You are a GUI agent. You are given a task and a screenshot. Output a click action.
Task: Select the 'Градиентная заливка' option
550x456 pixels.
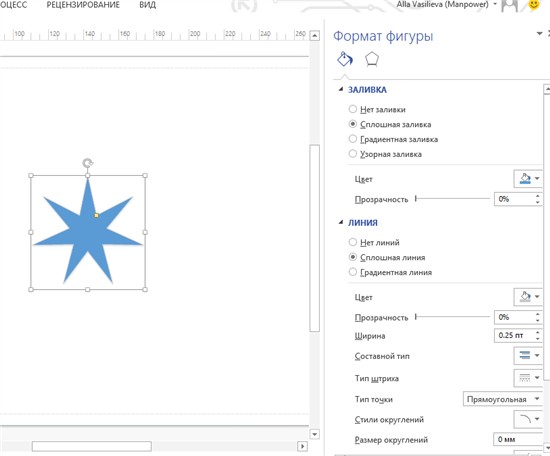click(x=393, y=139)
